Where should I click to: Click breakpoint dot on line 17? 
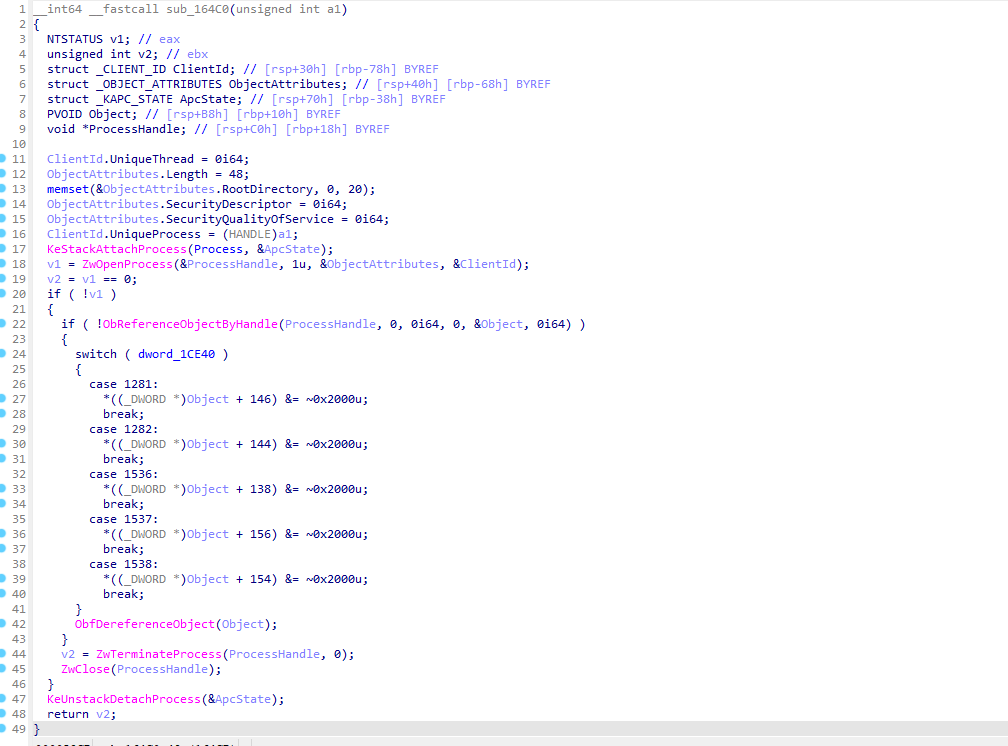pos(5,249)
